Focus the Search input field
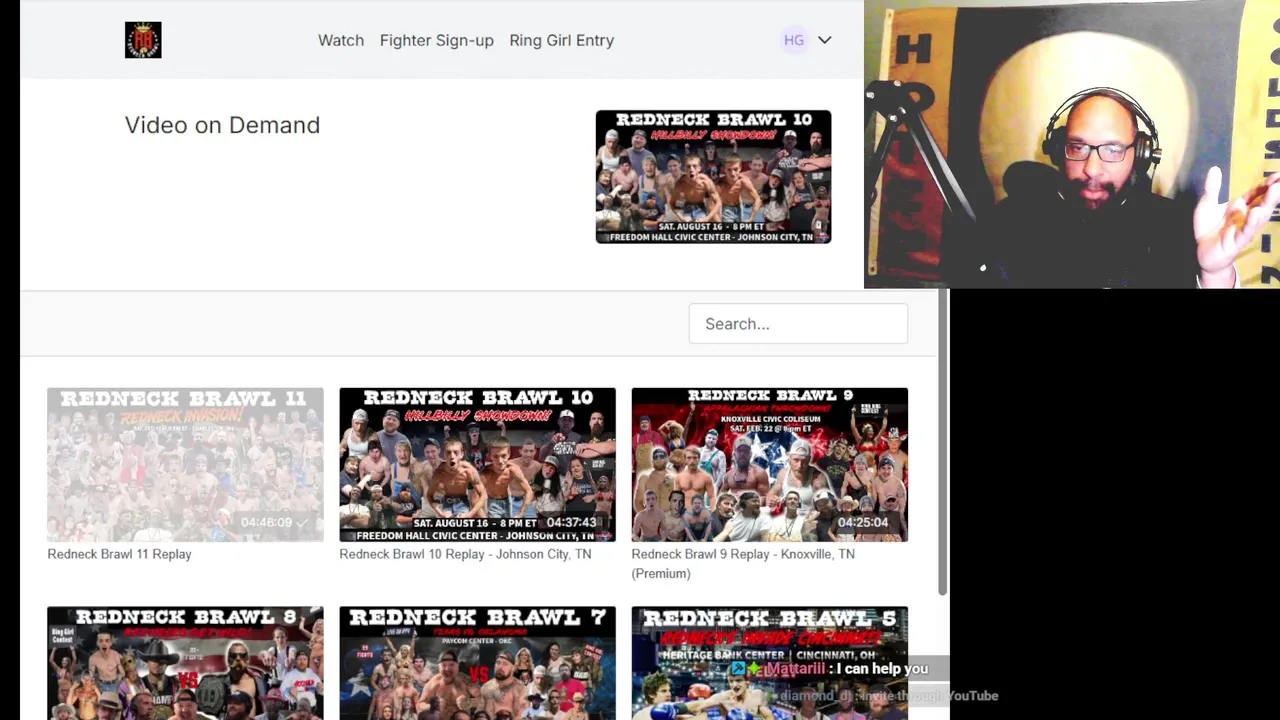The width and height of the screenshot is (1280, 720). point(798,324)
